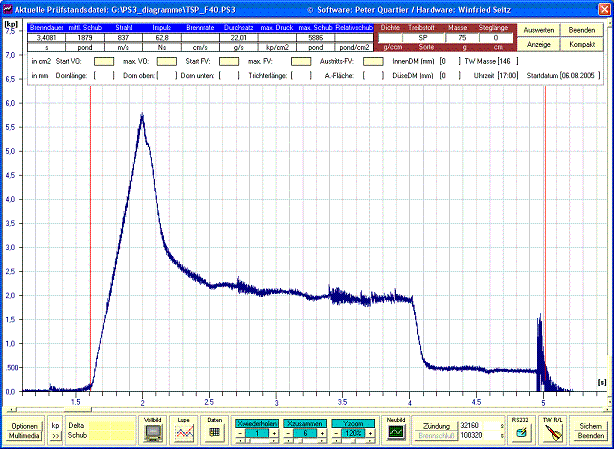Click the Uhrzeit field showing 17:00
Viewport: 614px width, 449px height.
click(508, 76)
